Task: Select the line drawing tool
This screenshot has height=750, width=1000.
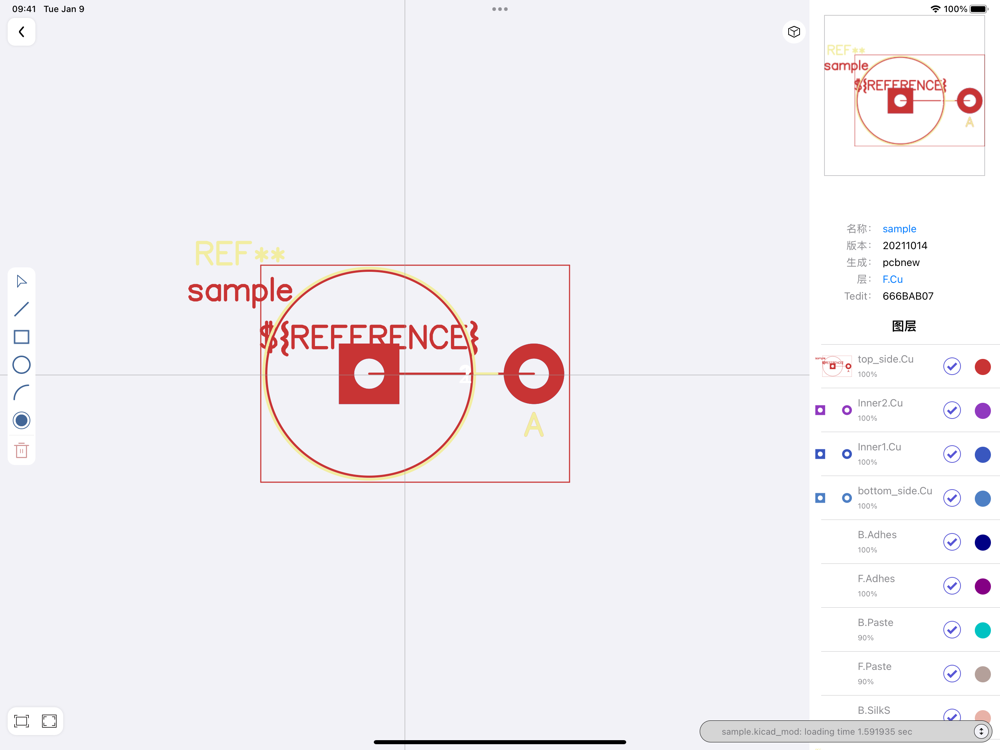Action: pos(21,309)
